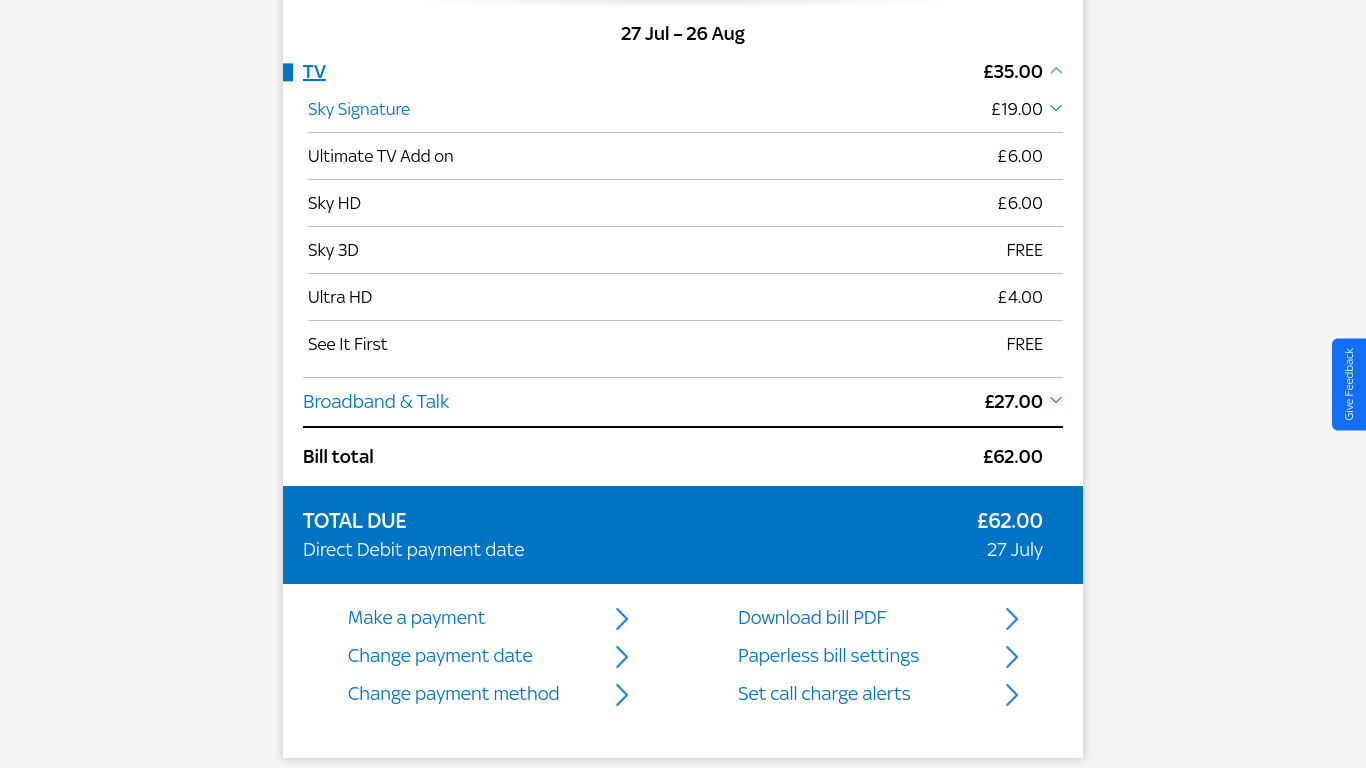This screenshot has width=1366, height=768.
Task: Click the arrow icon beside Set call charge alerts
Action: pyautogui.click(x=1011, y=694)
